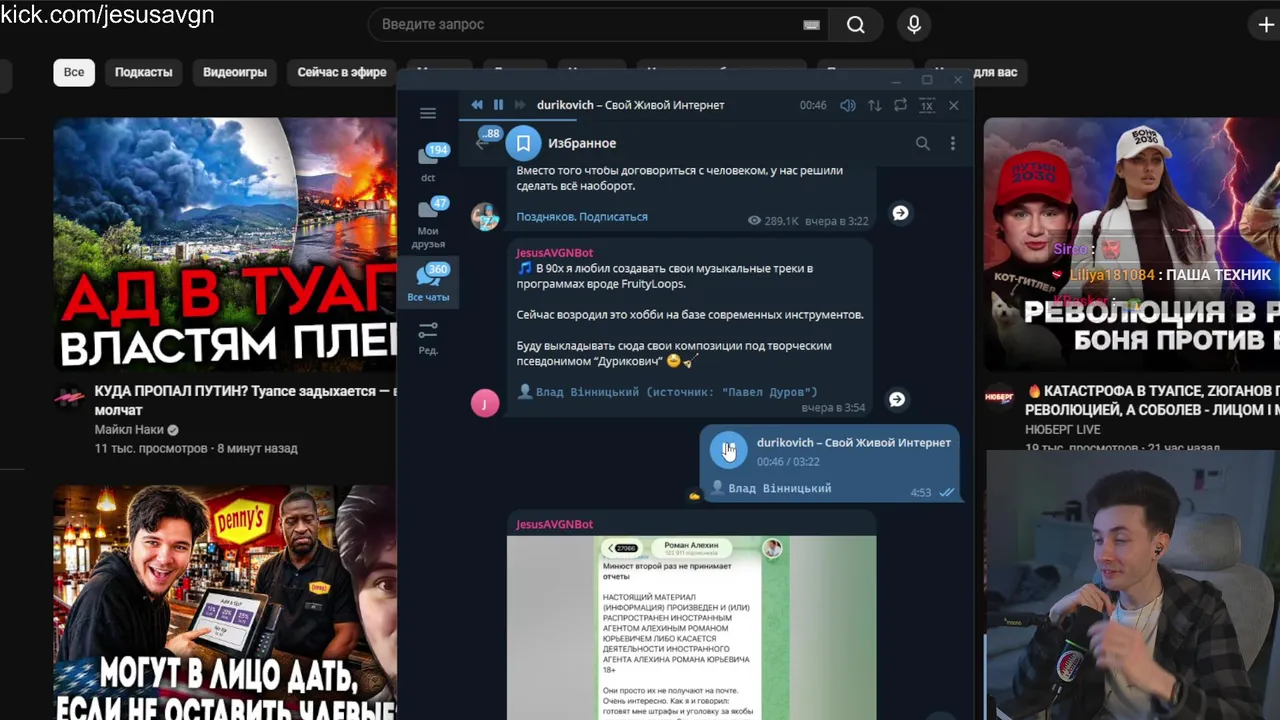1280x720 pixels.
Task: Forward the Поздняков post via arrow button
Action: [900, 213]
